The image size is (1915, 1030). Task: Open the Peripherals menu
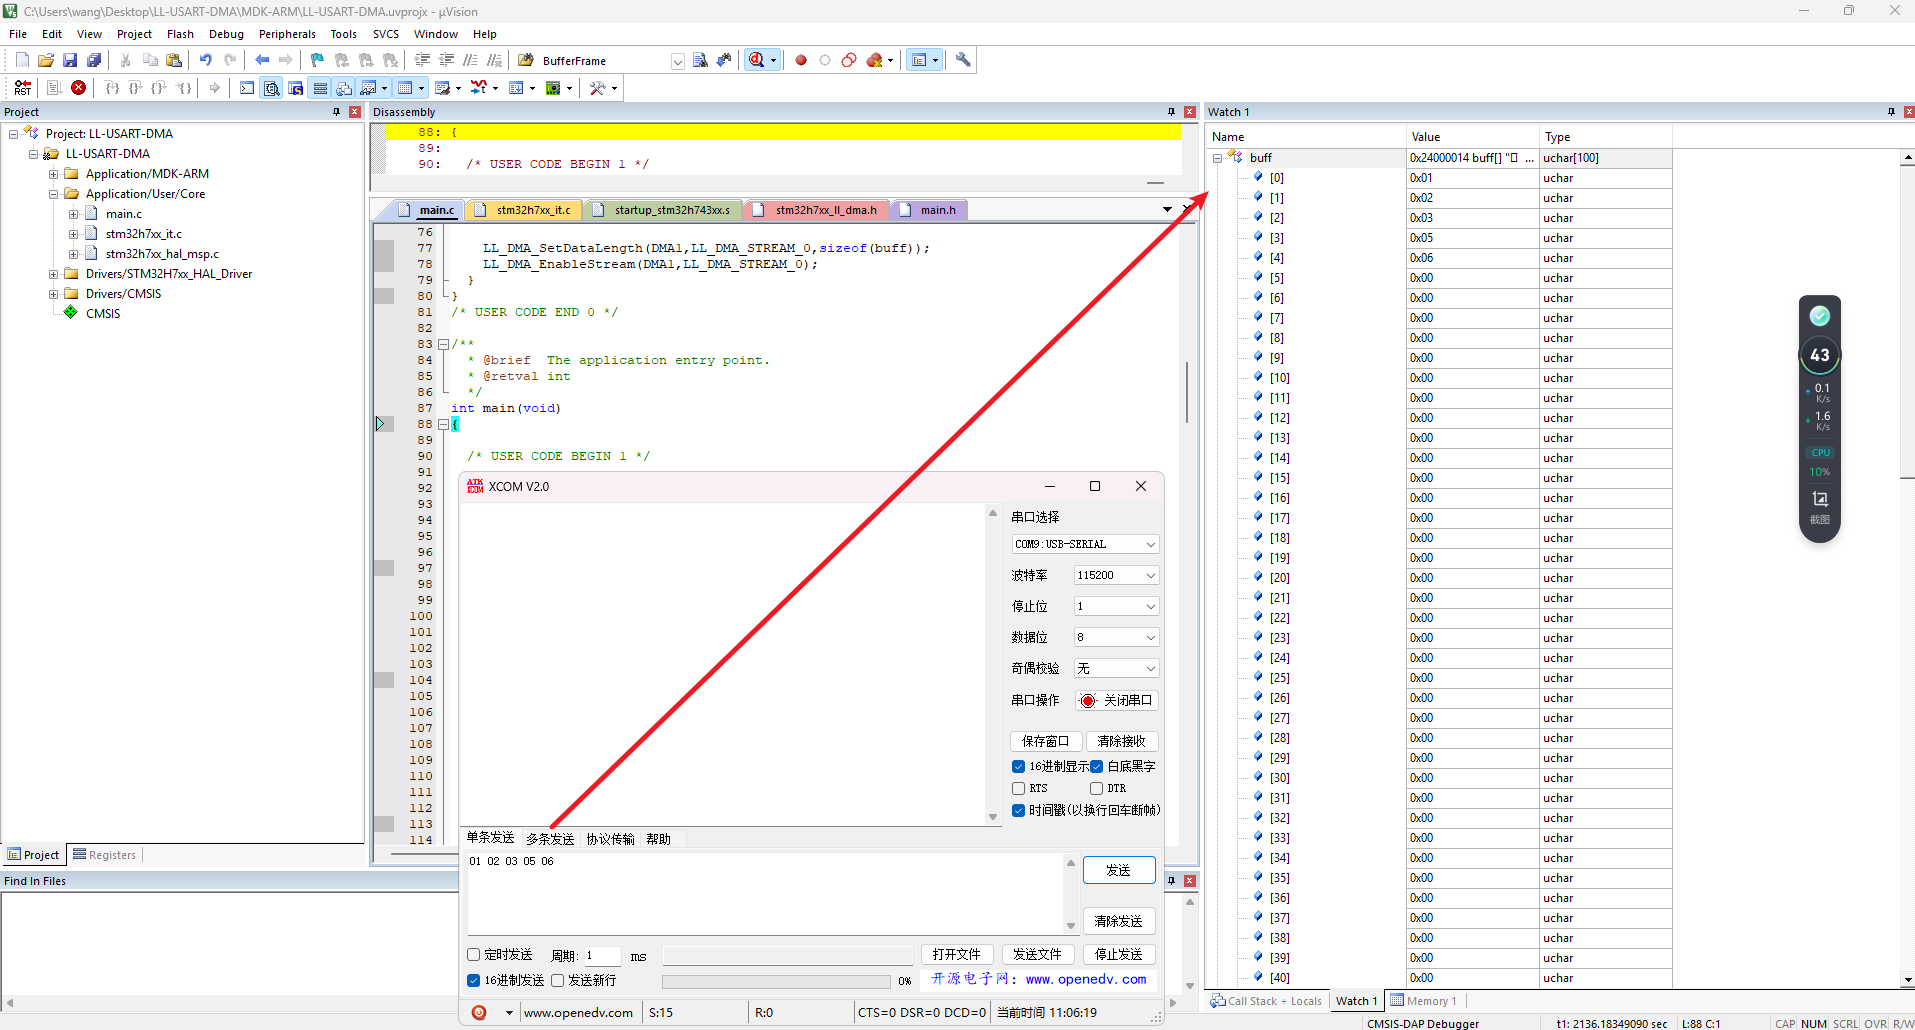pyautogui.click(x=287, y=34)
